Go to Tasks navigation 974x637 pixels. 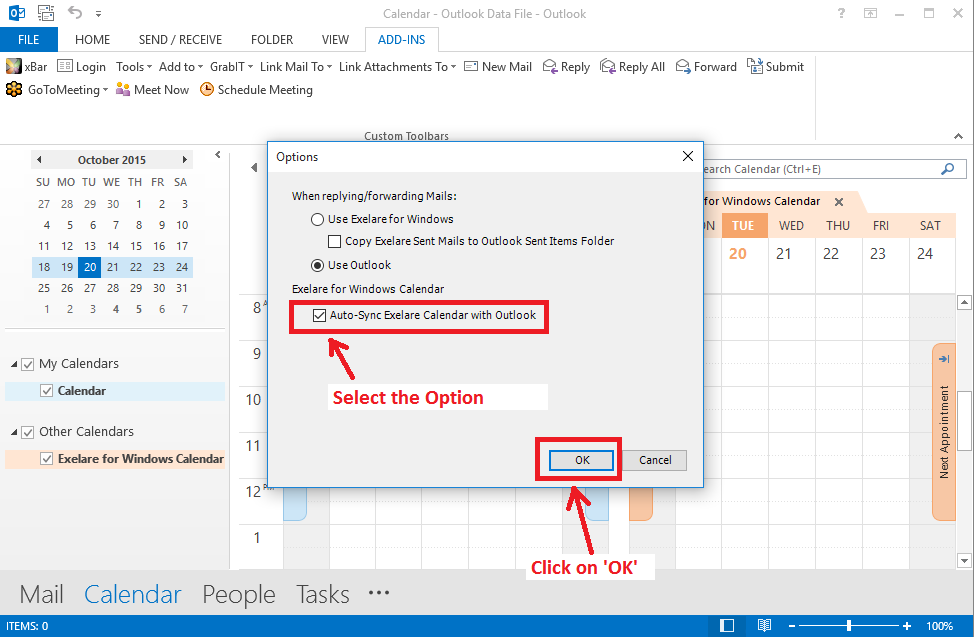pyautogui.click(x=322, y=594)
